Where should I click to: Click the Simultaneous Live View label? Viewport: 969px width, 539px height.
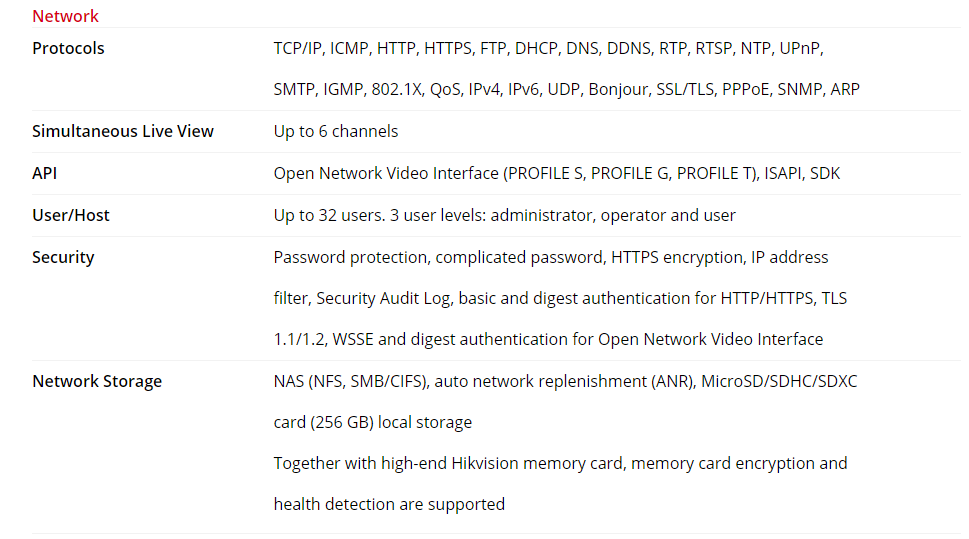click(123, 131)
